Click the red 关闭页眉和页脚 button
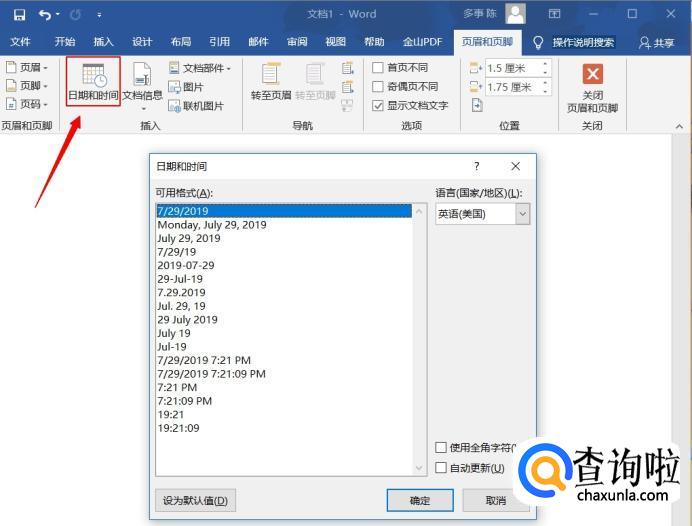This screenshot has height=526, width=692. [592, 87]
